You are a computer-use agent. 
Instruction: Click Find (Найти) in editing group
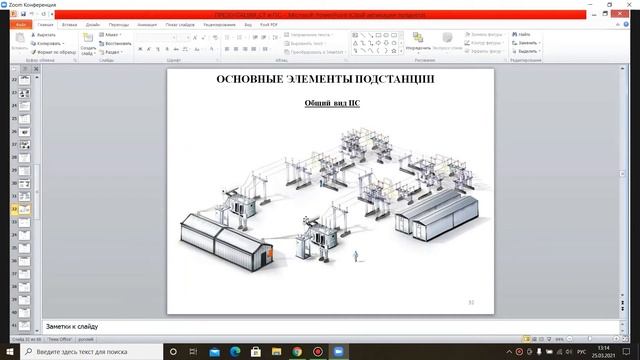521,35
